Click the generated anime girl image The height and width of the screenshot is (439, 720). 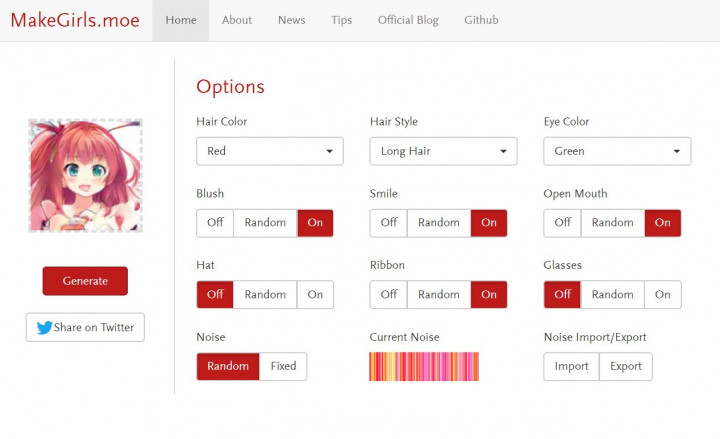point(85,176)
